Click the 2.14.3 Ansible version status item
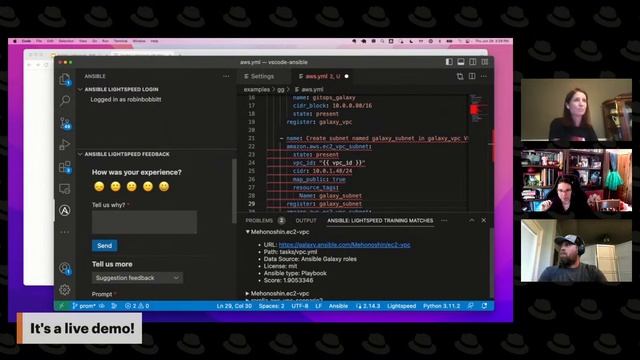The height and width of the screenshot is (360, 640). click(368, 306)
